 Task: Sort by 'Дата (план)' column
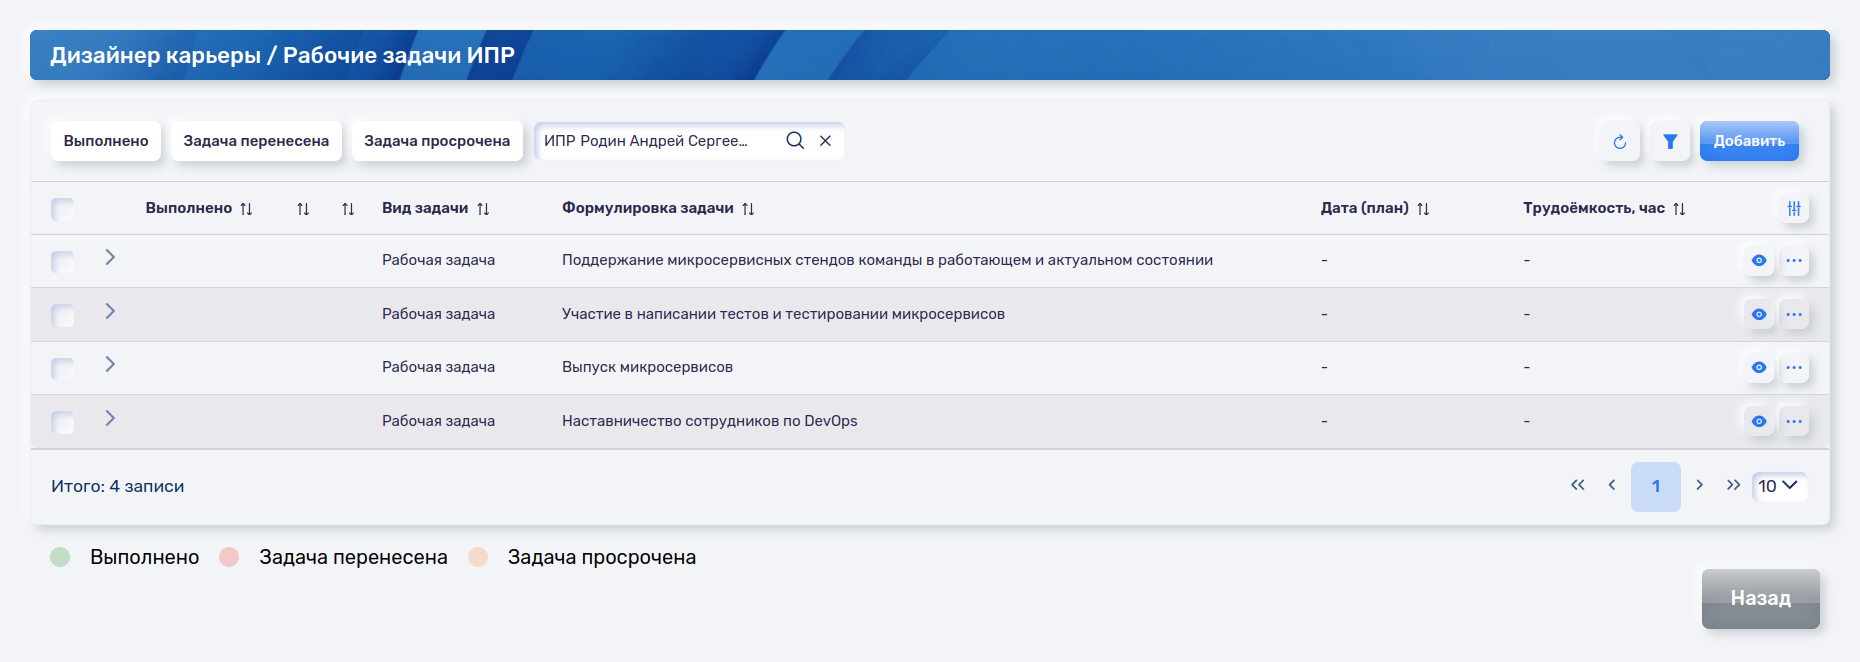(x=1423, y=209)
